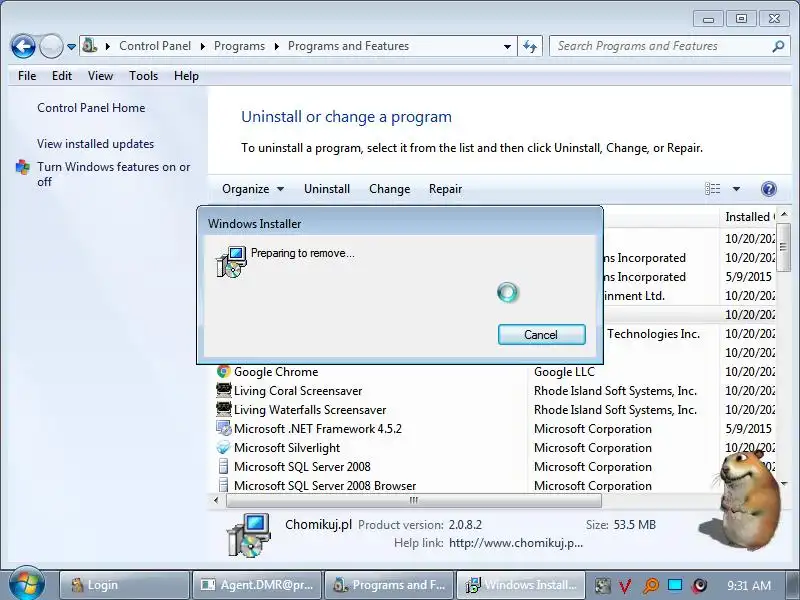Click the blue Help question mark icon
The height and width of the screenshot is (600, 800).
[768, 189]
